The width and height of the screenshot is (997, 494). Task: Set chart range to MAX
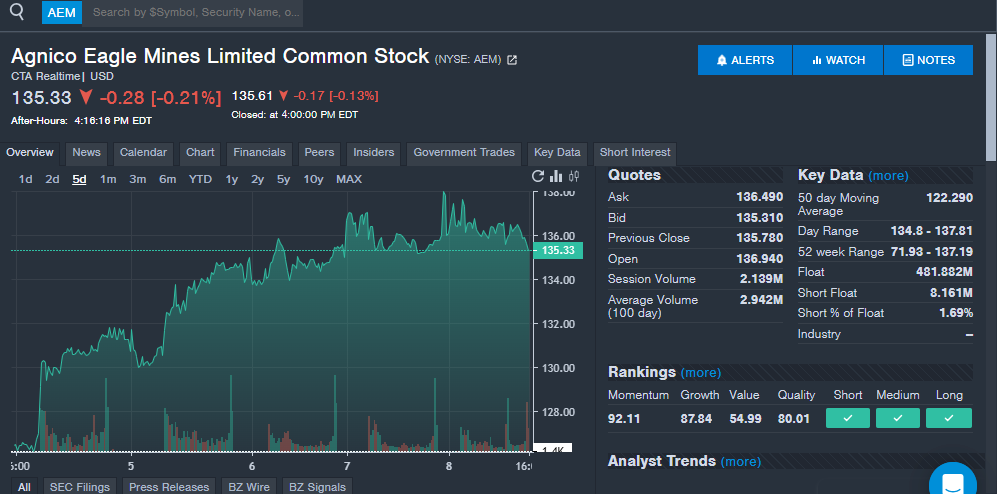point(349,179)
